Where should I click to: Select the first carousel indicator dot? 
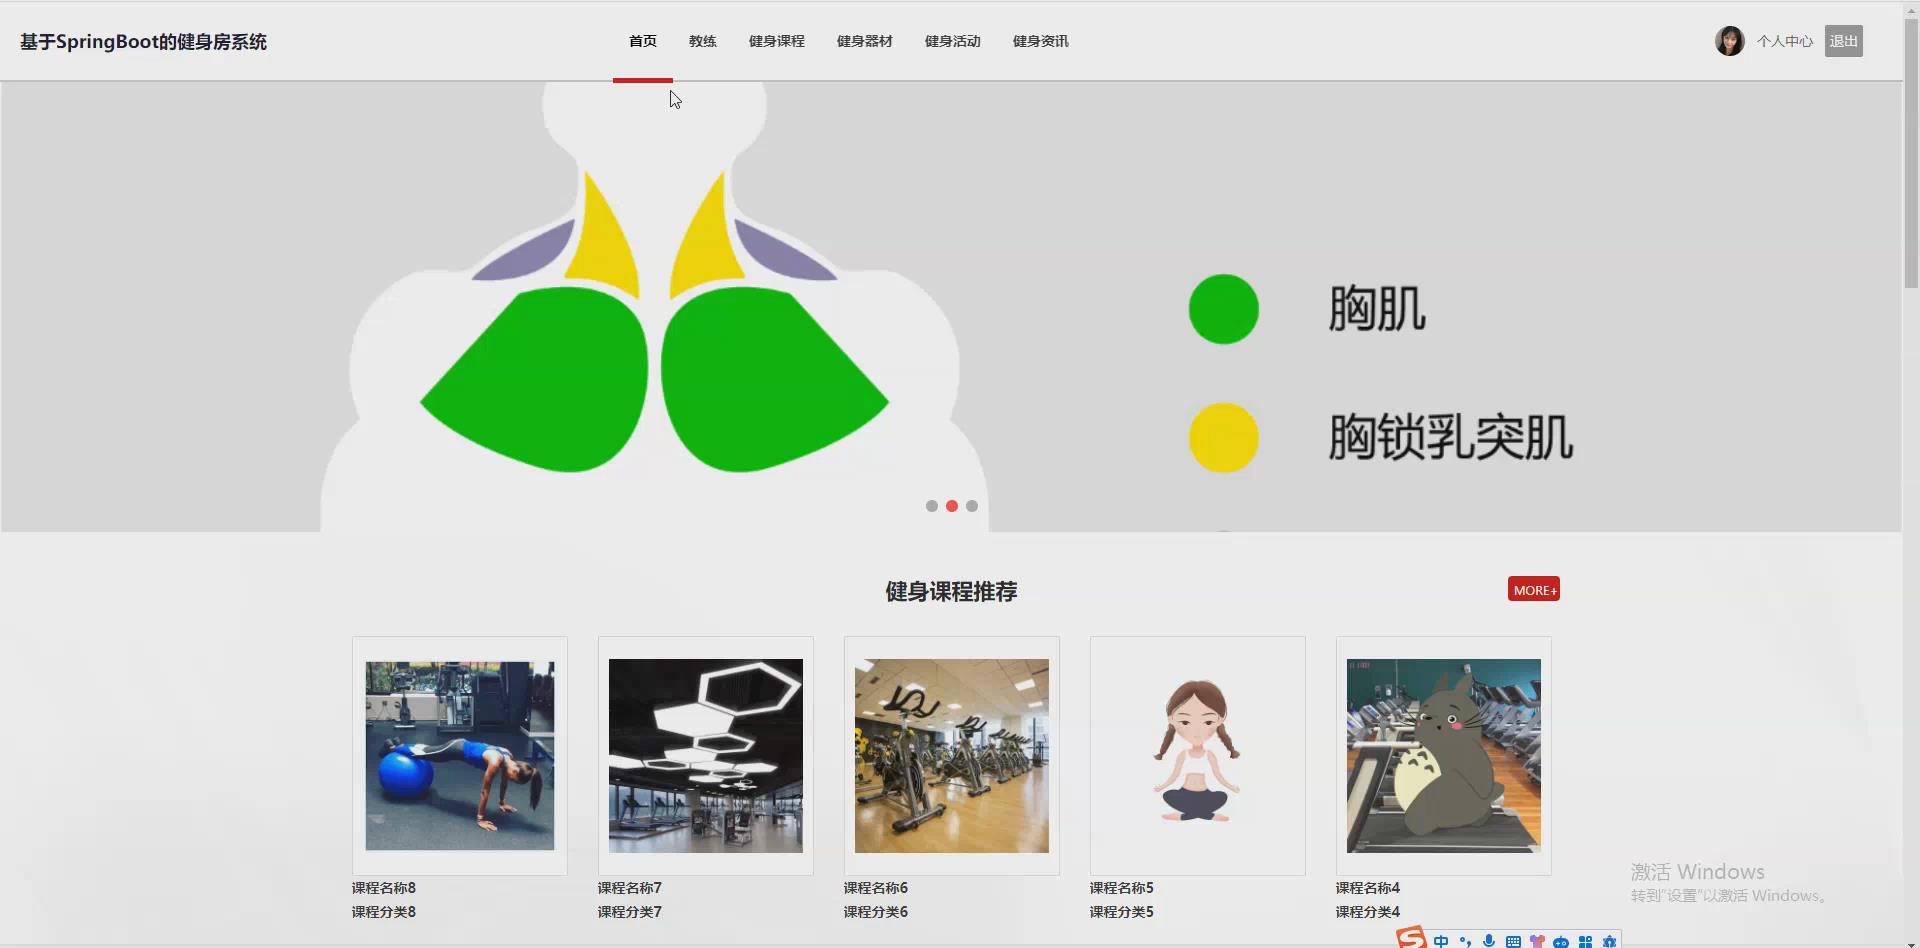coord(933,506)
